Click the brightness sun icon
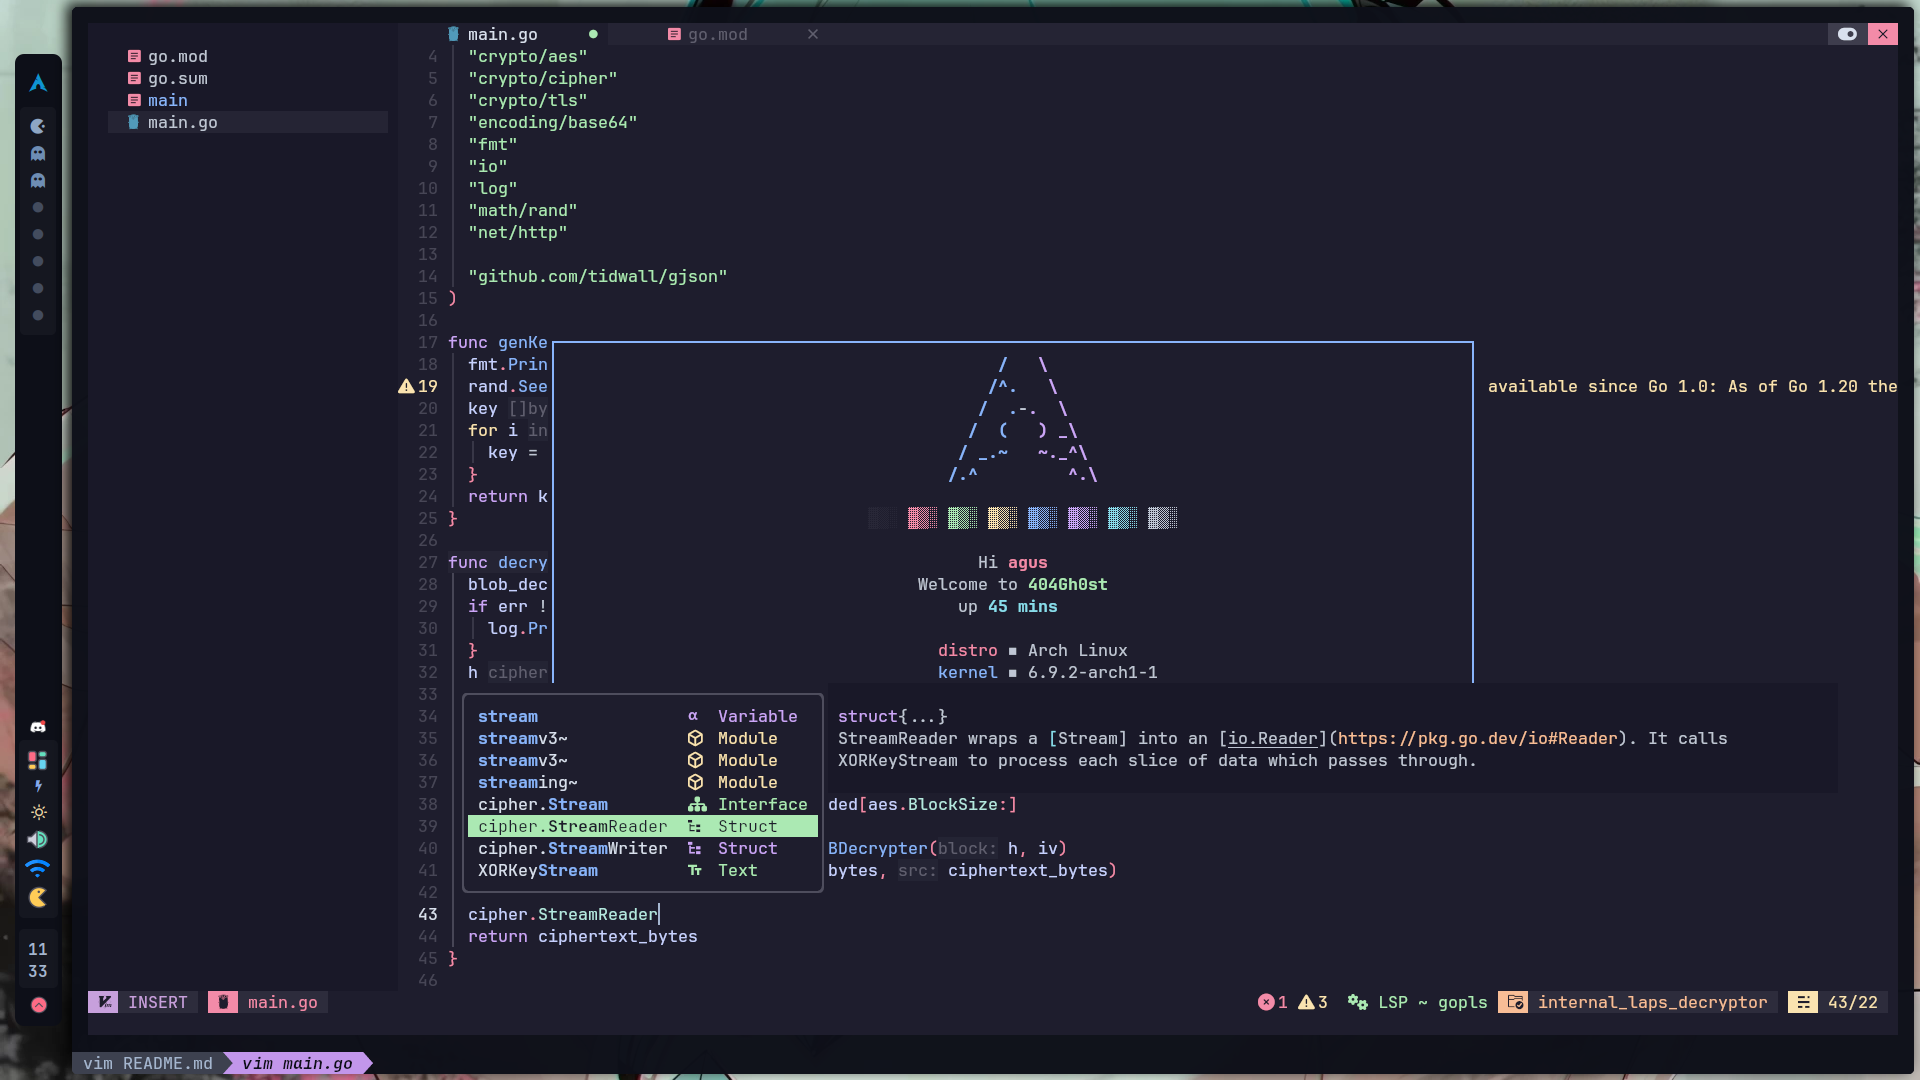Viewport: 1920px width, 1080px height. click(x=38, y=812)
